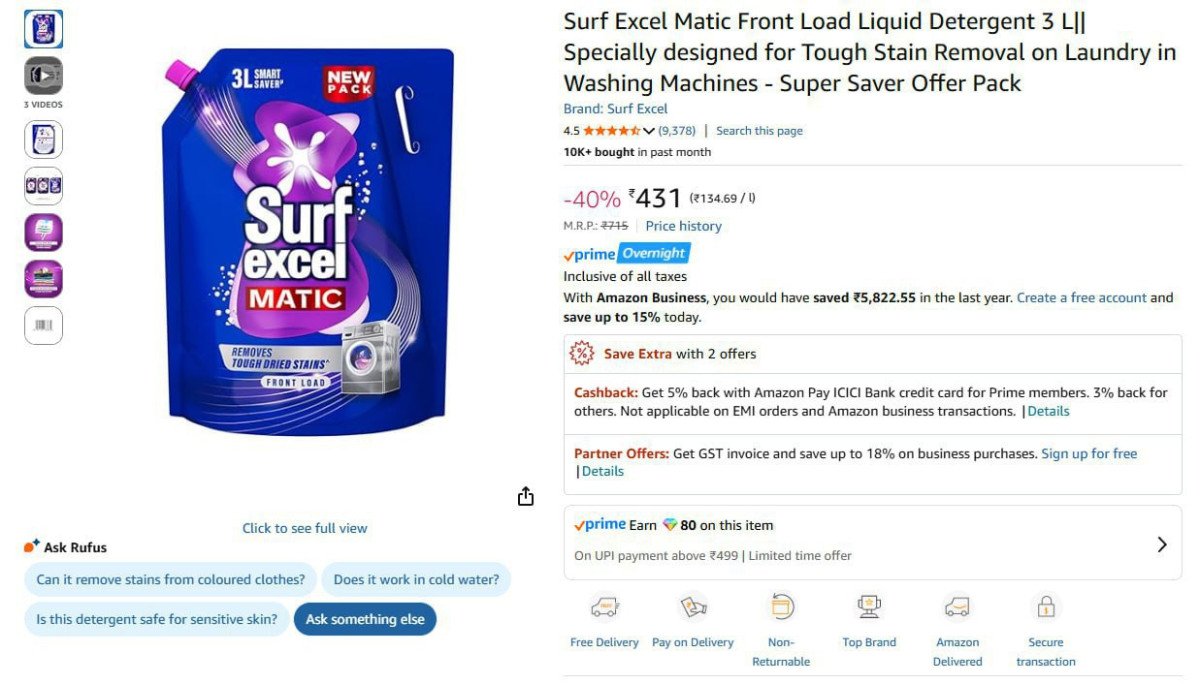Image resolution: width=1200 pixels, height=684 pixels.
Task: Open the 3 Videos thumbnail
Action: pos(44,76)
